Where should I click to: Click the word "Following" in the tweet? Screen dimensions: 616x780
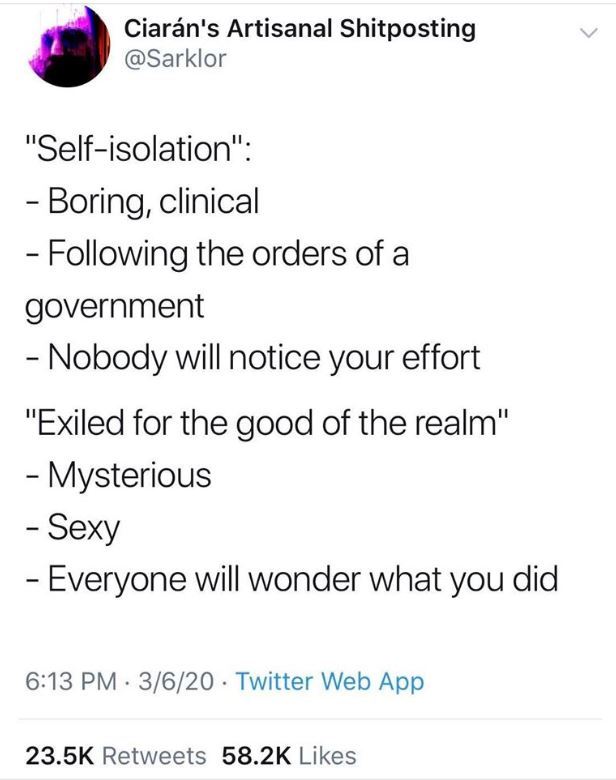coord(112,254)
